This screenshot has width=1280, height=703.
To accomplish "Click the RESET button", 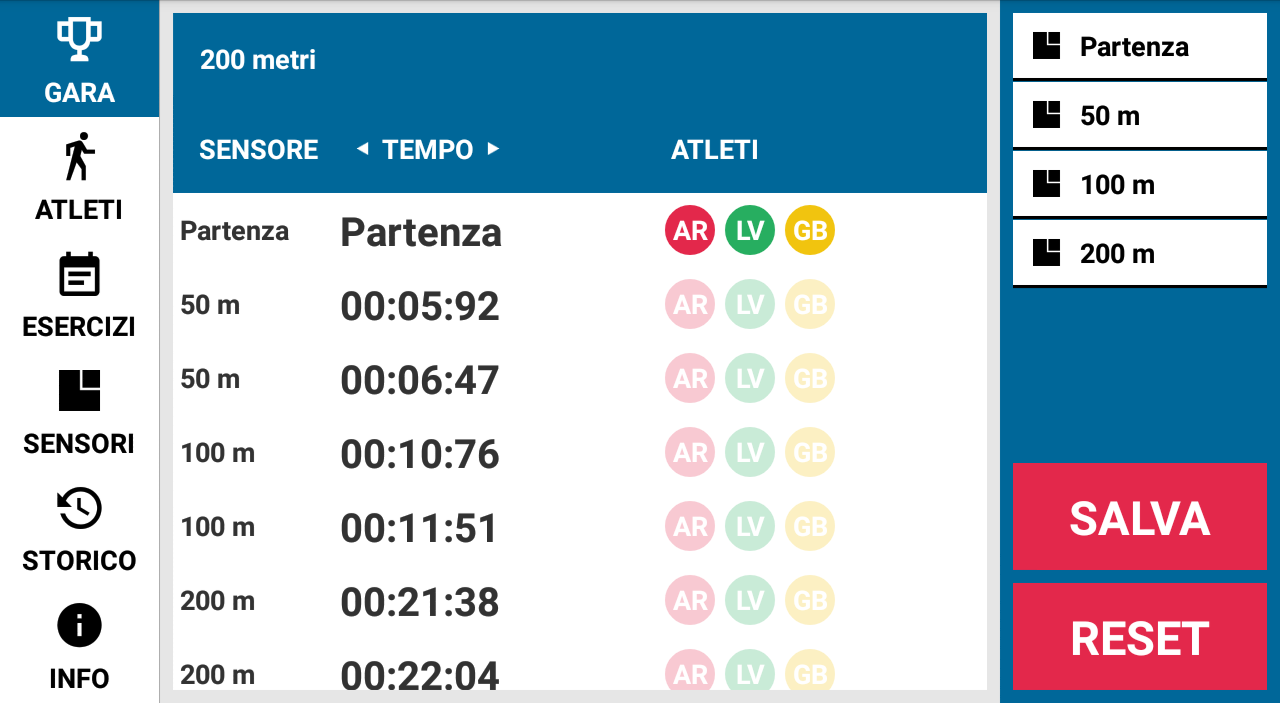I will (1140, 636).
